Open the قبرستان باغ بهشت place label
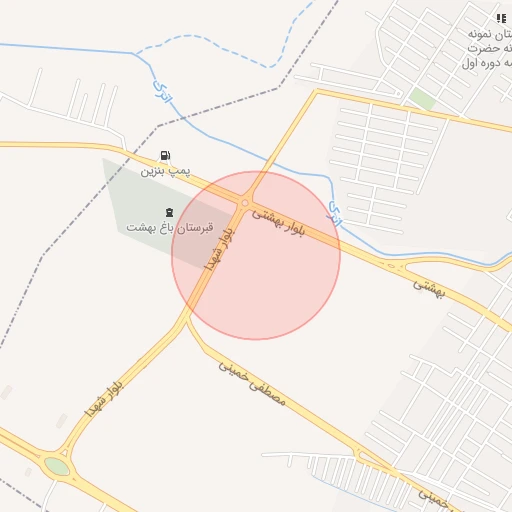 pyautogui.click(x=170, y=228)
